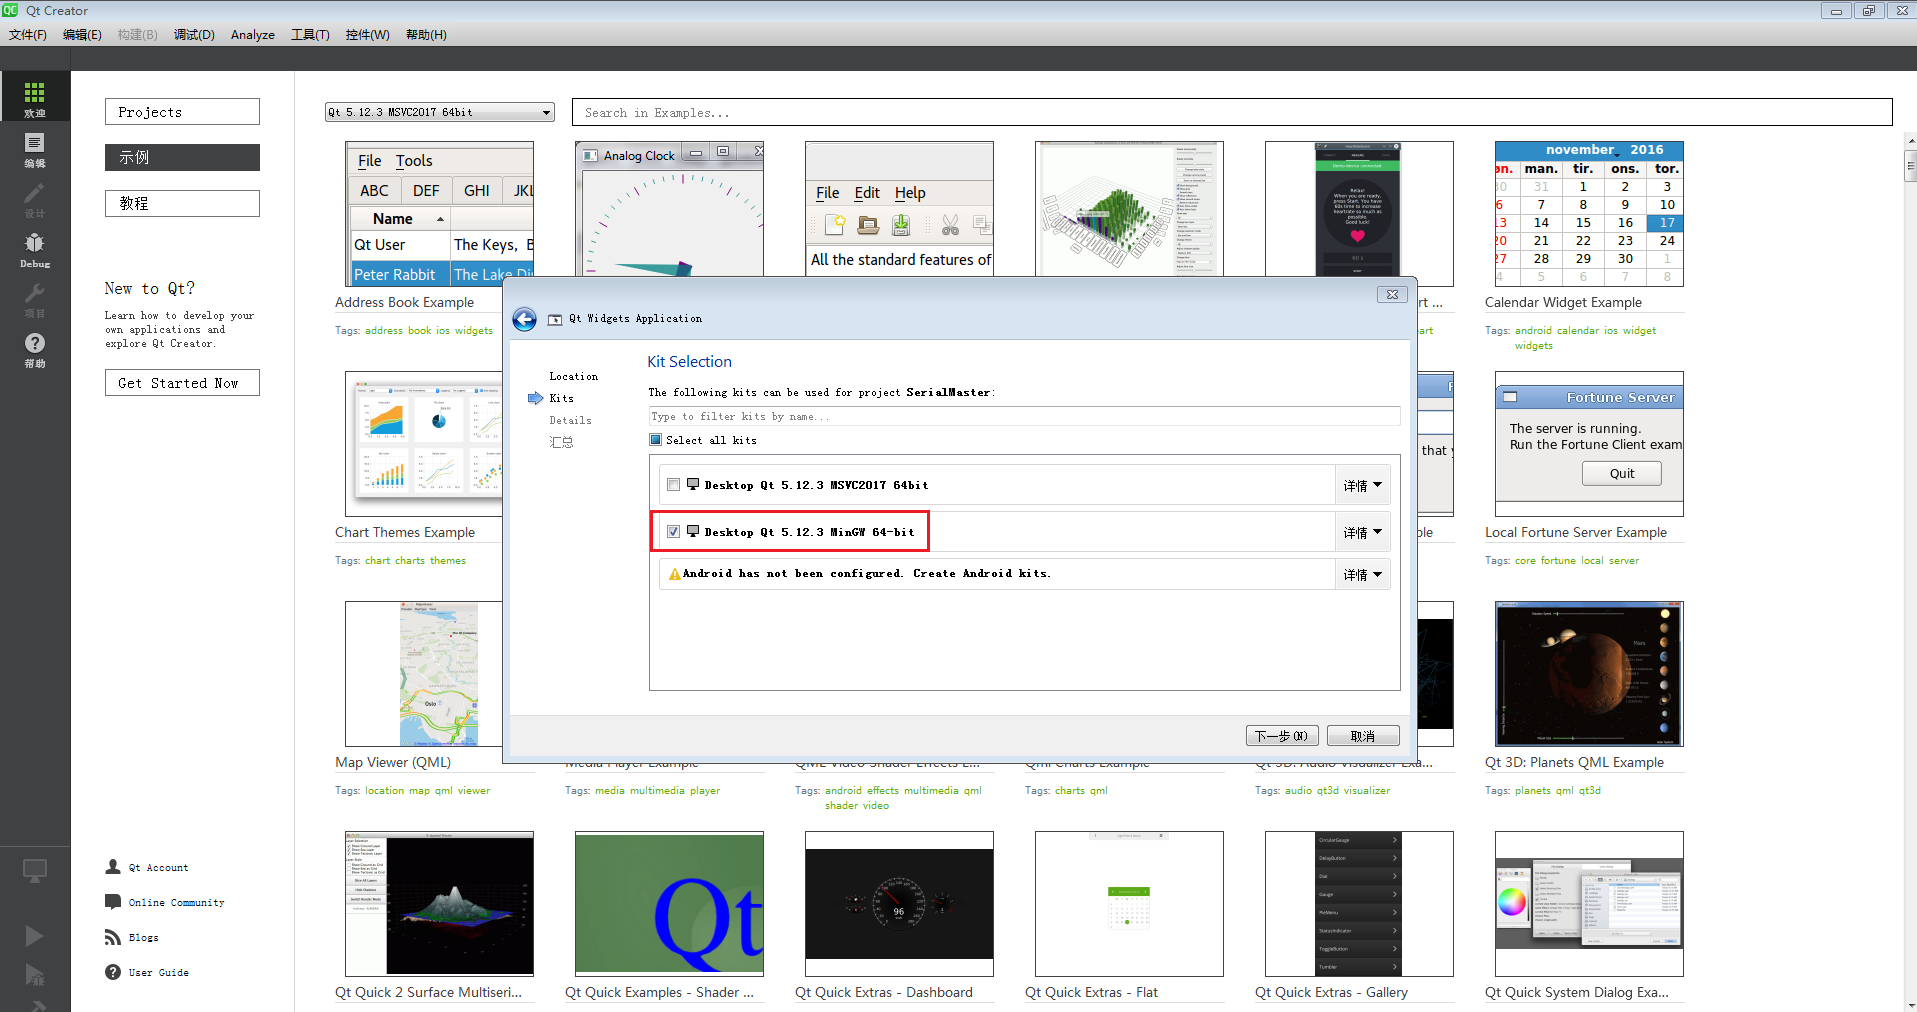Screen dimensions: 1917x1012
Task: Open the Blogs RSS icon
Action: click(x=113, y=937)
